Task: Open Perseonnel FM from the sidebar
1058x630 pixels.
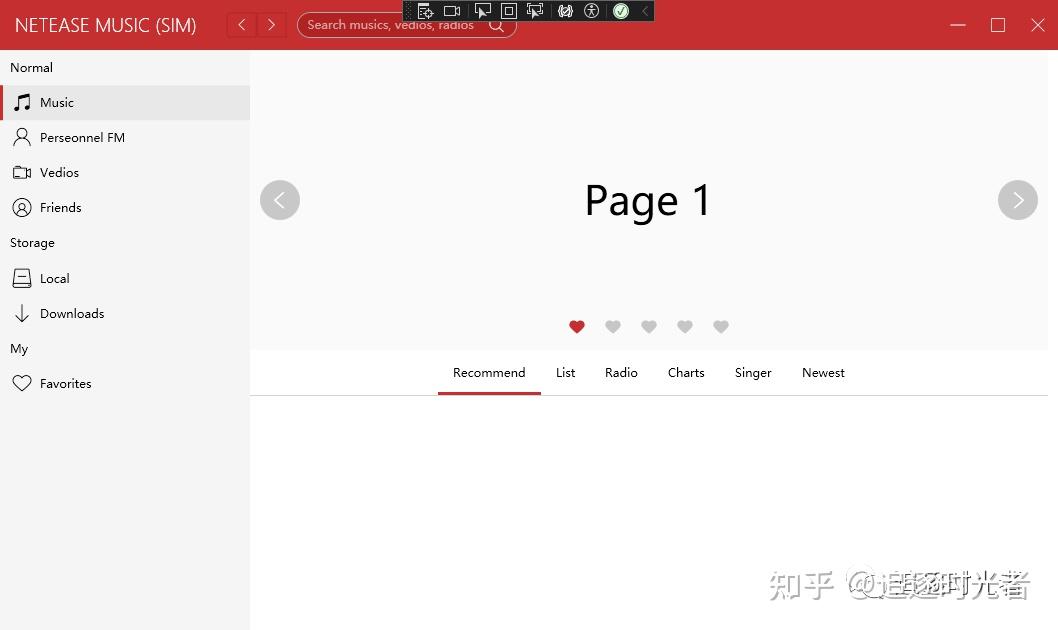Action: tap(81, 137)
